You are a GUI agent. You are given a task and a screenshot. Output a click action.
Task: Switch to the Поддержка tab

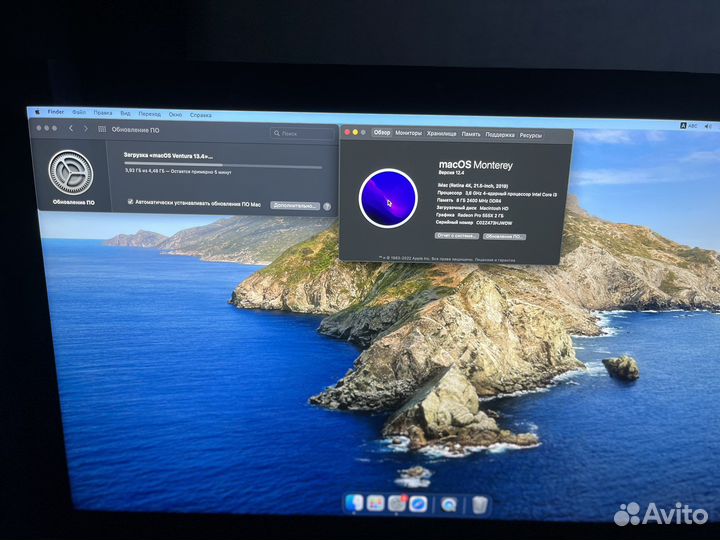[x=500, y=135]
